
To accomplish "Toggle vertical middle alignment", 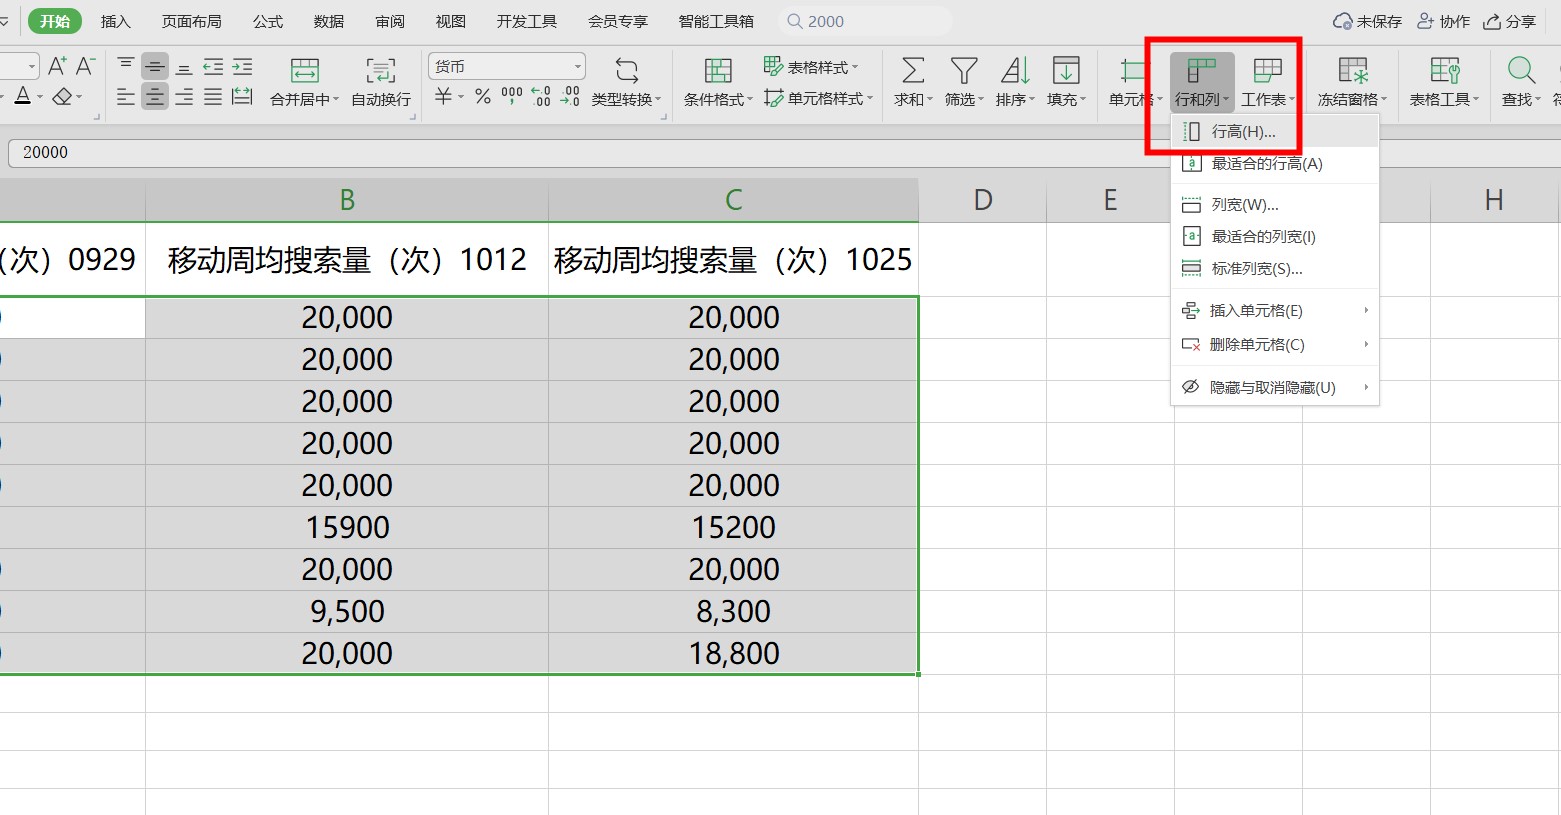I will (154, 67).
